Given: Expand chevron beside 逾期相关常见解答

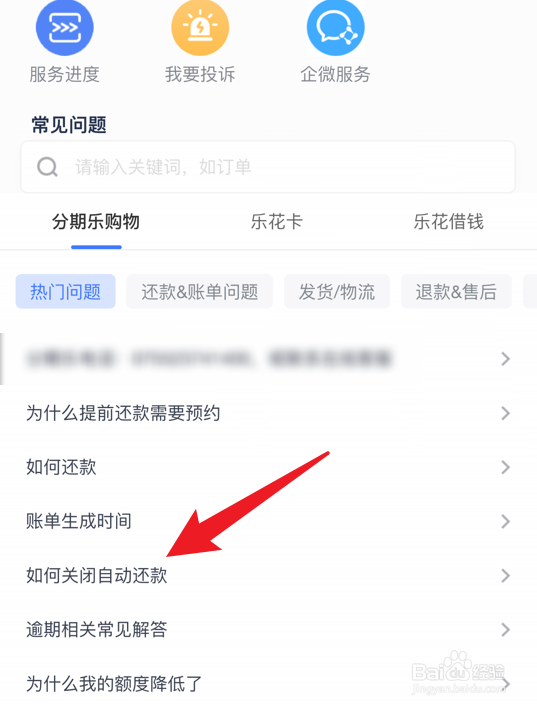Looking at the screenshot, I should [x=506, y=630].
